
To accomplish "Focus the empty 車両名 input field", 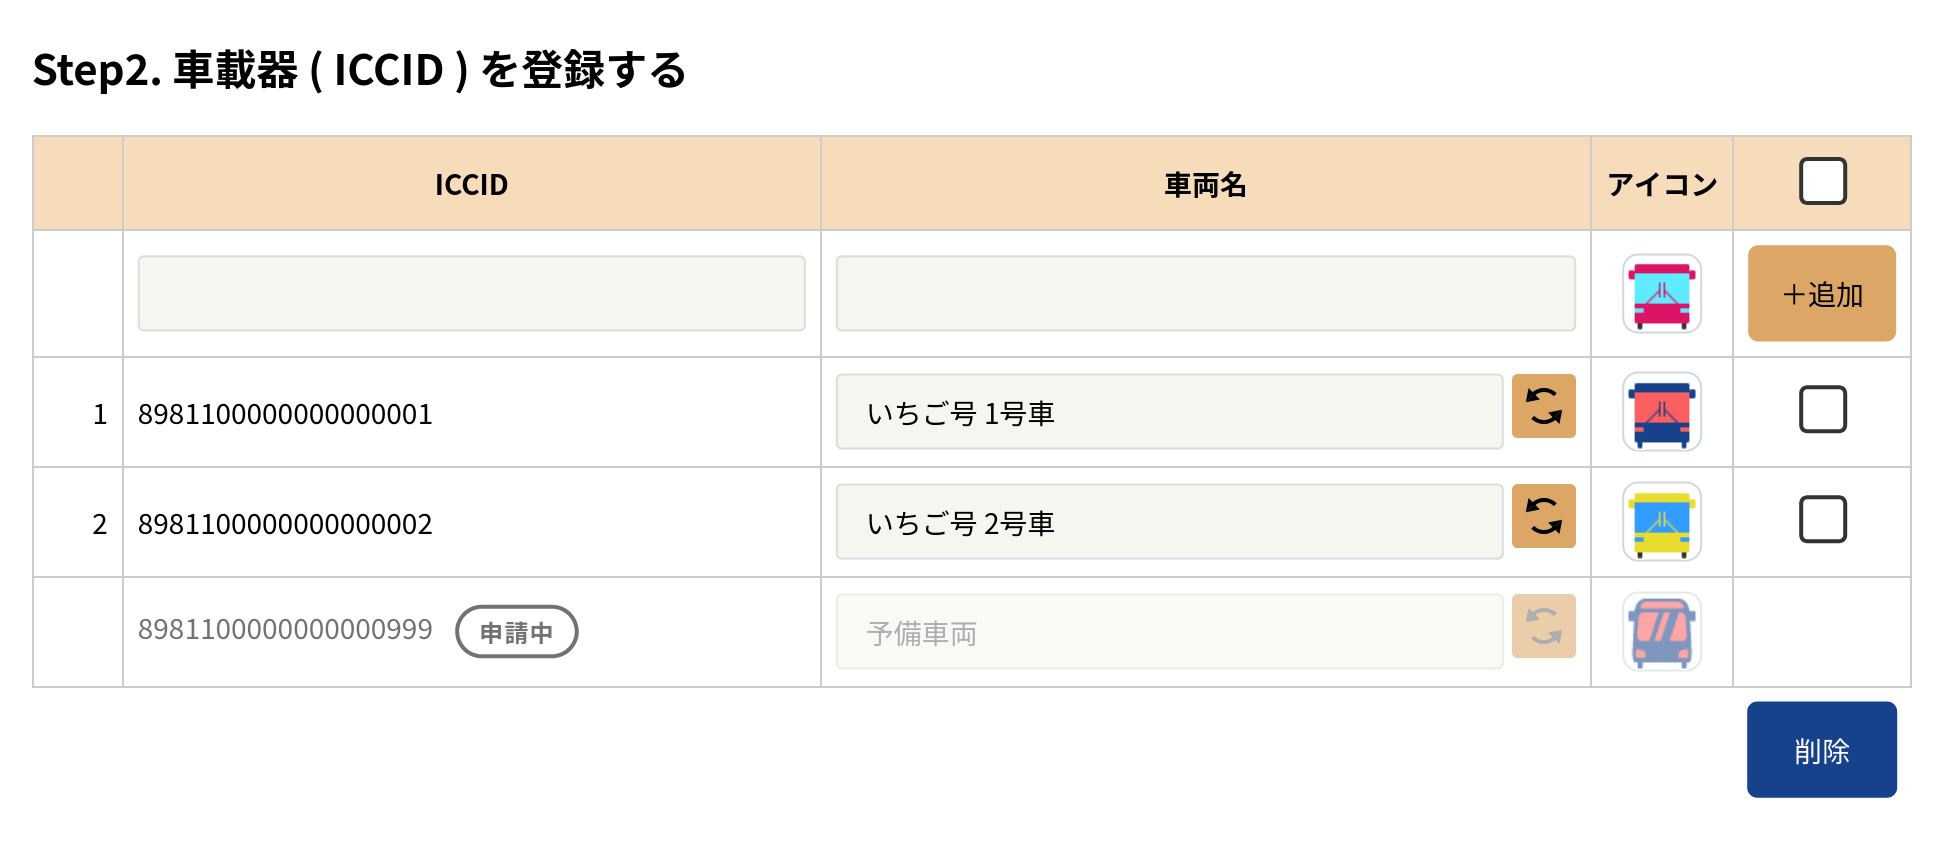I will tap(1205, 294).
